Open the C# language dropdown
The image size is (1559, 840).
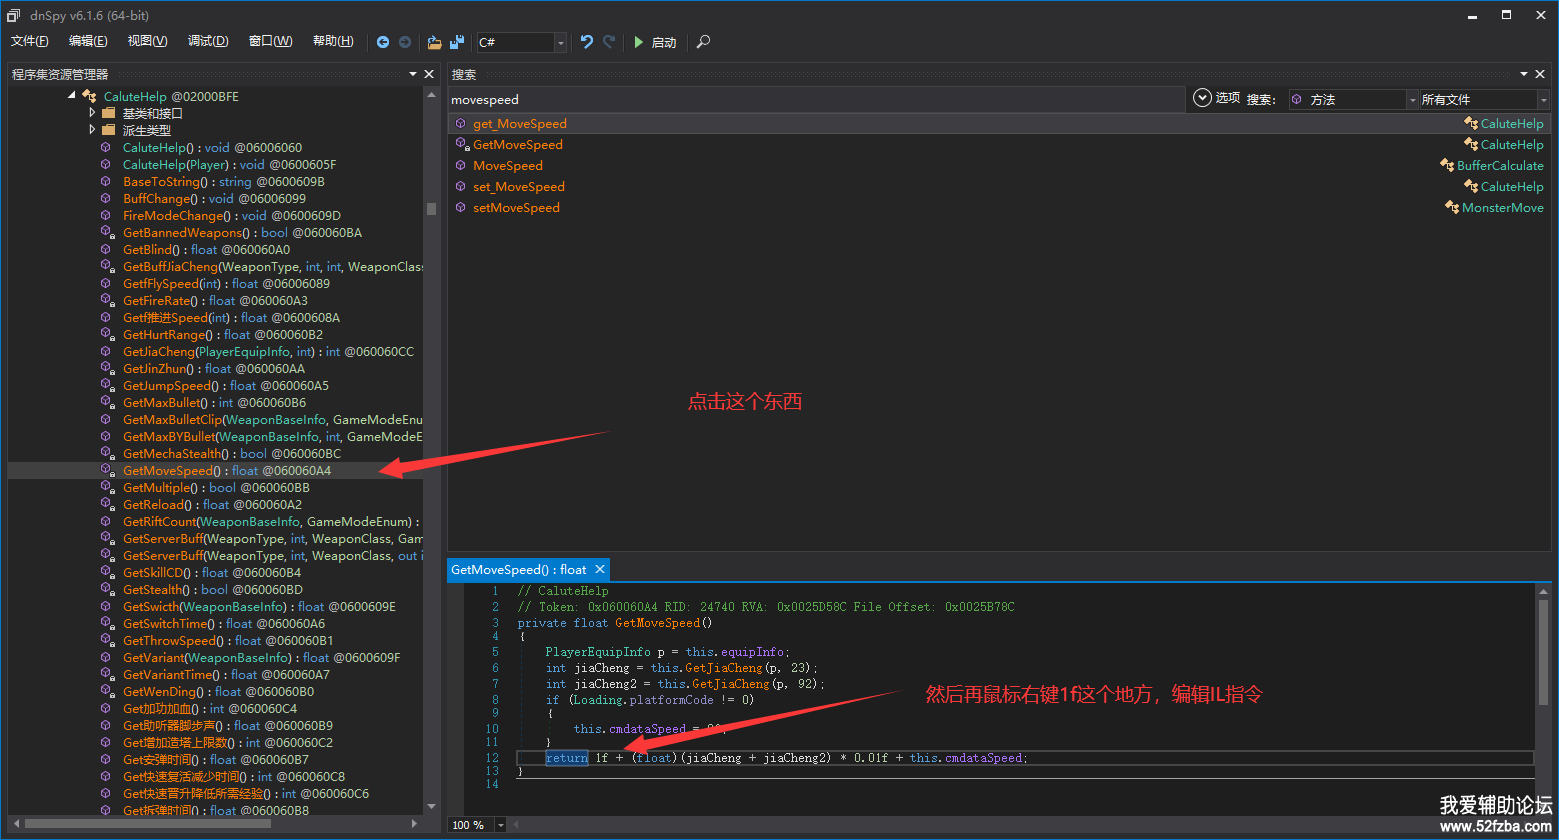(560, 42)
